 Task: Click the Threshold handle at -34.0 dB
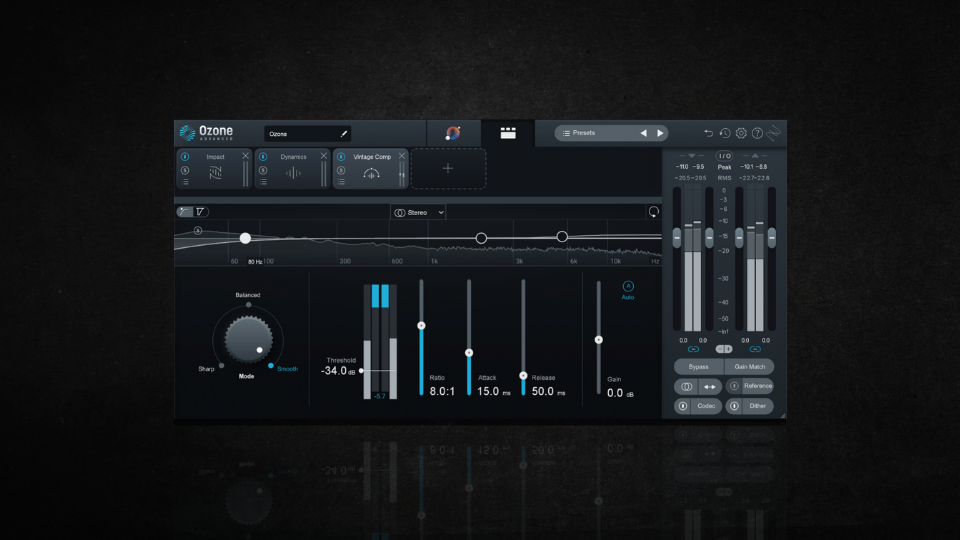[x=361, y=370]
